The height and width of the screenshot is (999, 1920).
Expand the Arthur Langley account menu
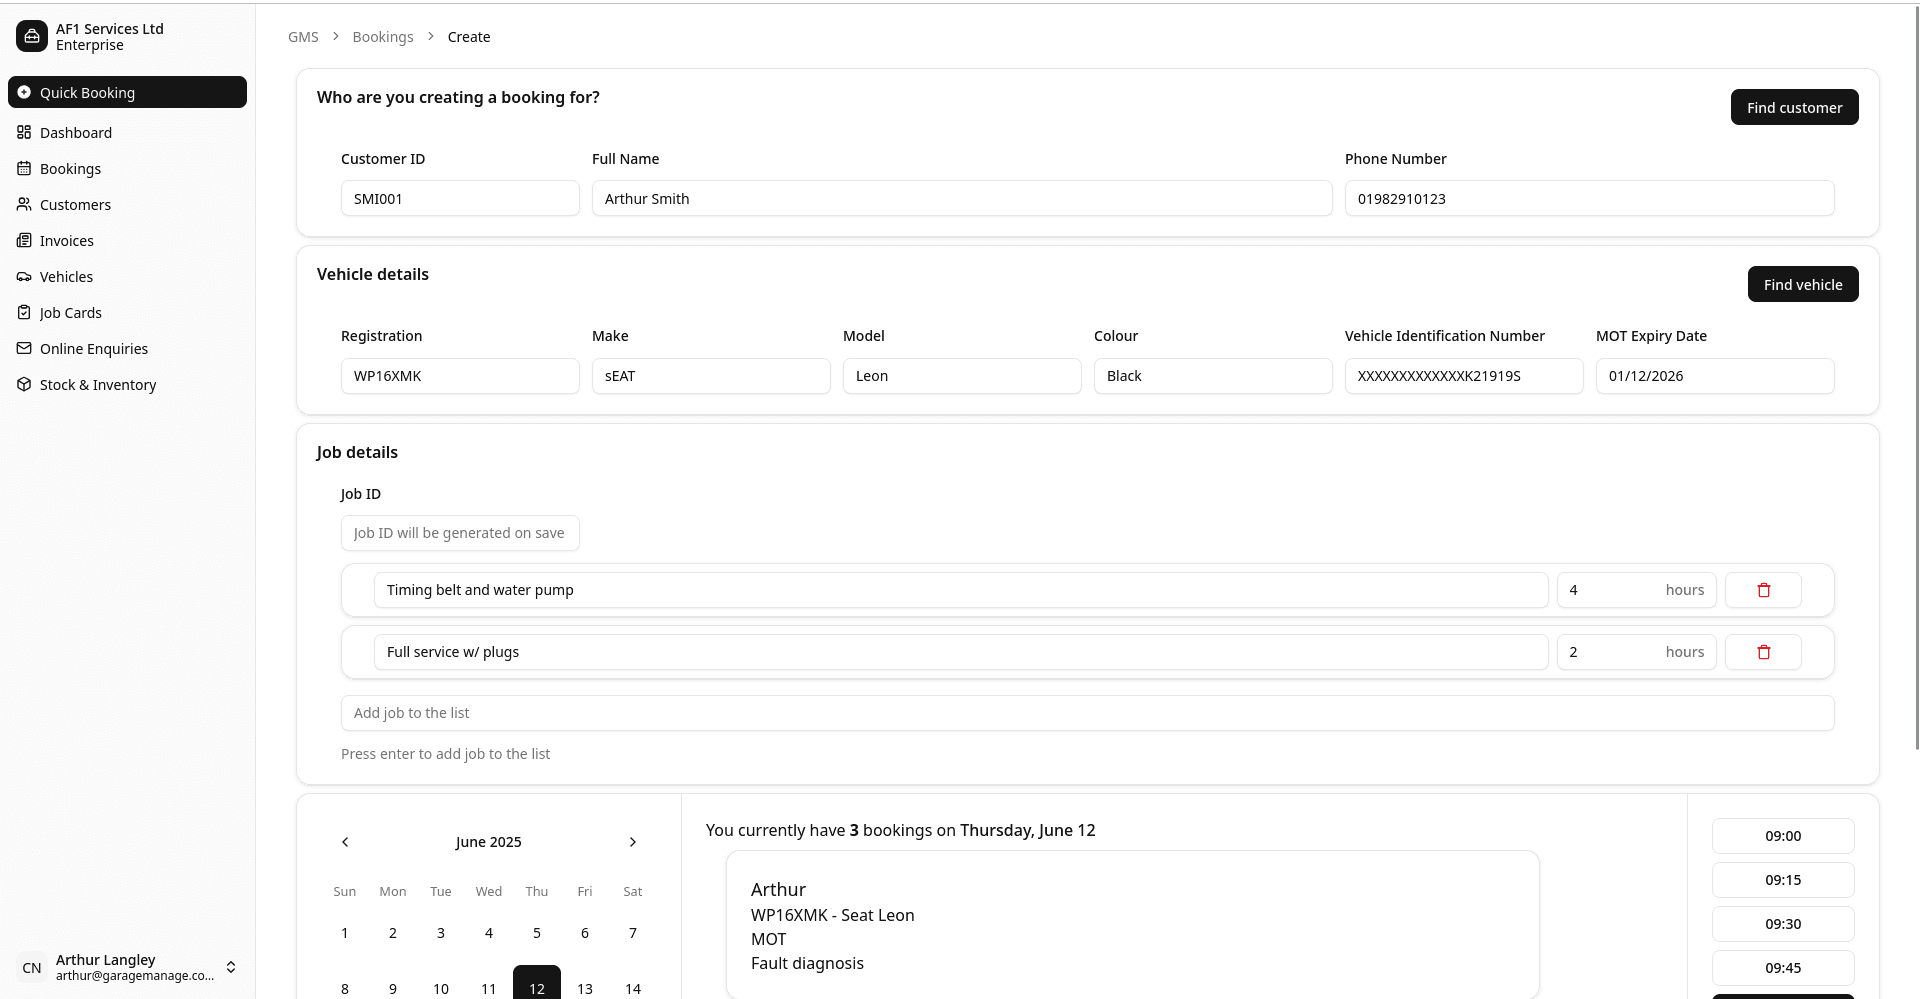(231, 967)
